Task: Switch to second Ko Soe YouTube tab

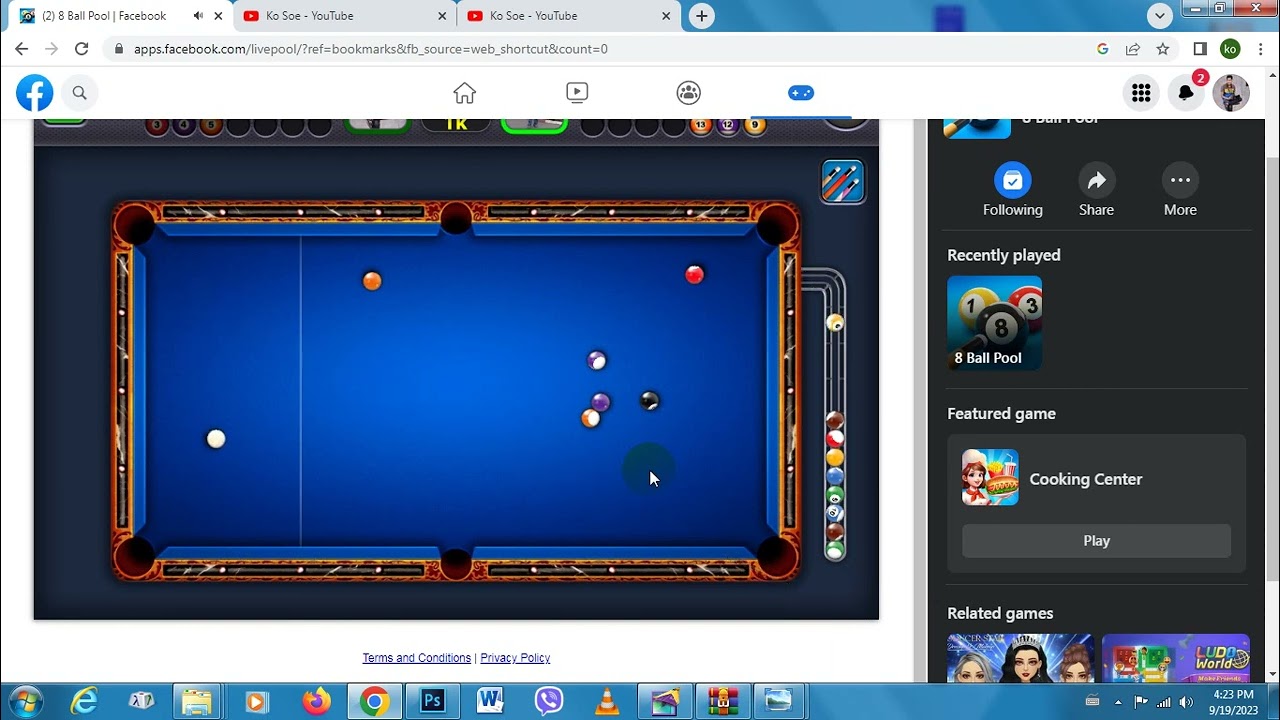Action: (x=568, y=16)
